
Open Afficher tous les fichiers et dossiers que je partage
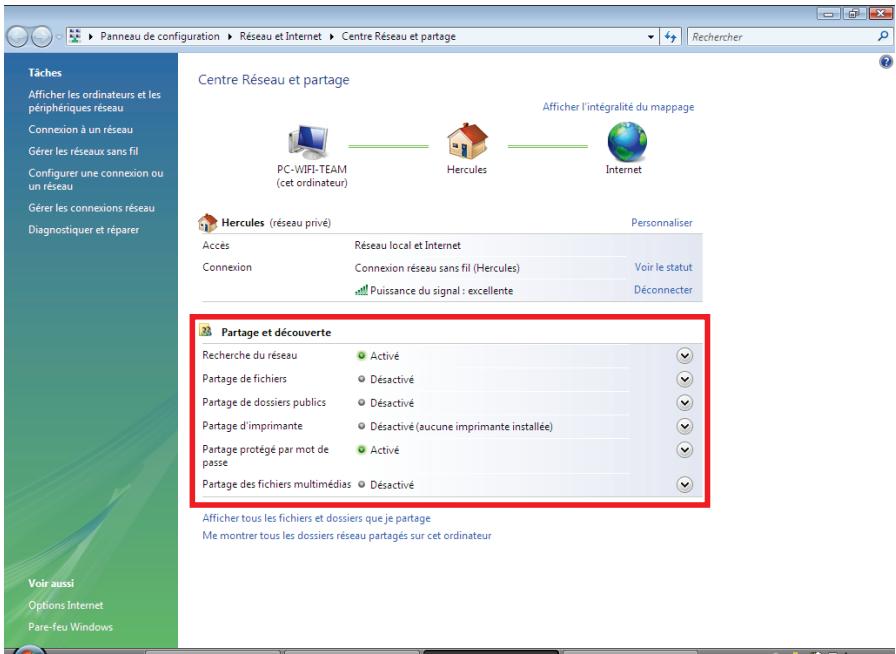tap(317, 518)
